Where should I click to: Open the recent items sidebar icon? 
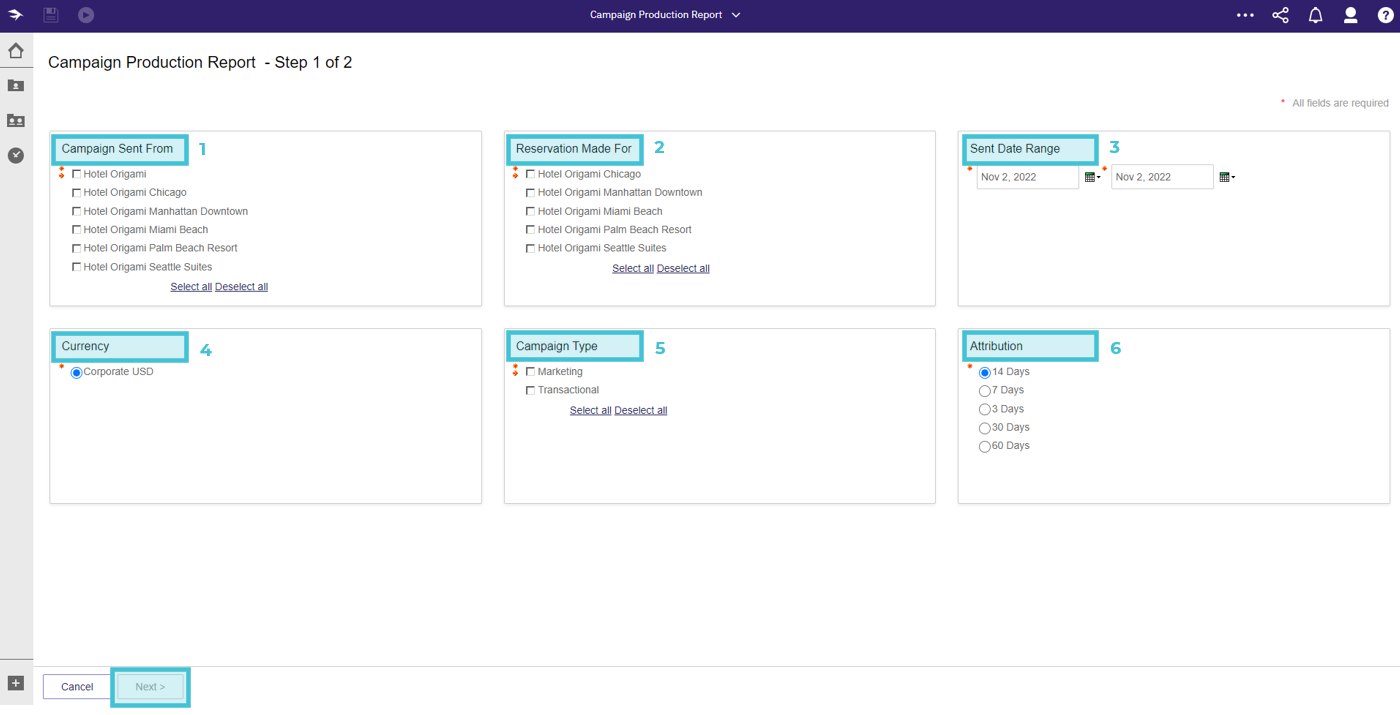click(x=16, y=155)
